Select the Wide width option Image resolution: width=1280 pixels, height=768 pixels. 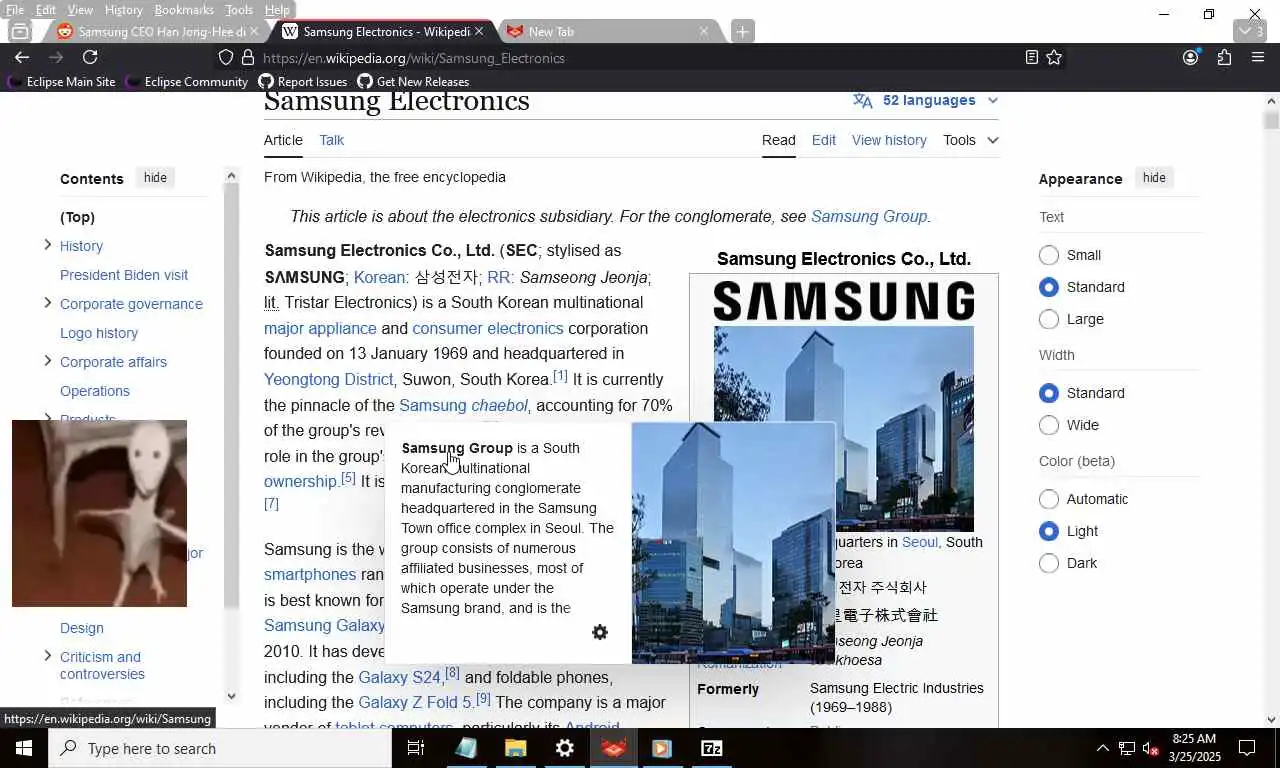click(1049, 425)
